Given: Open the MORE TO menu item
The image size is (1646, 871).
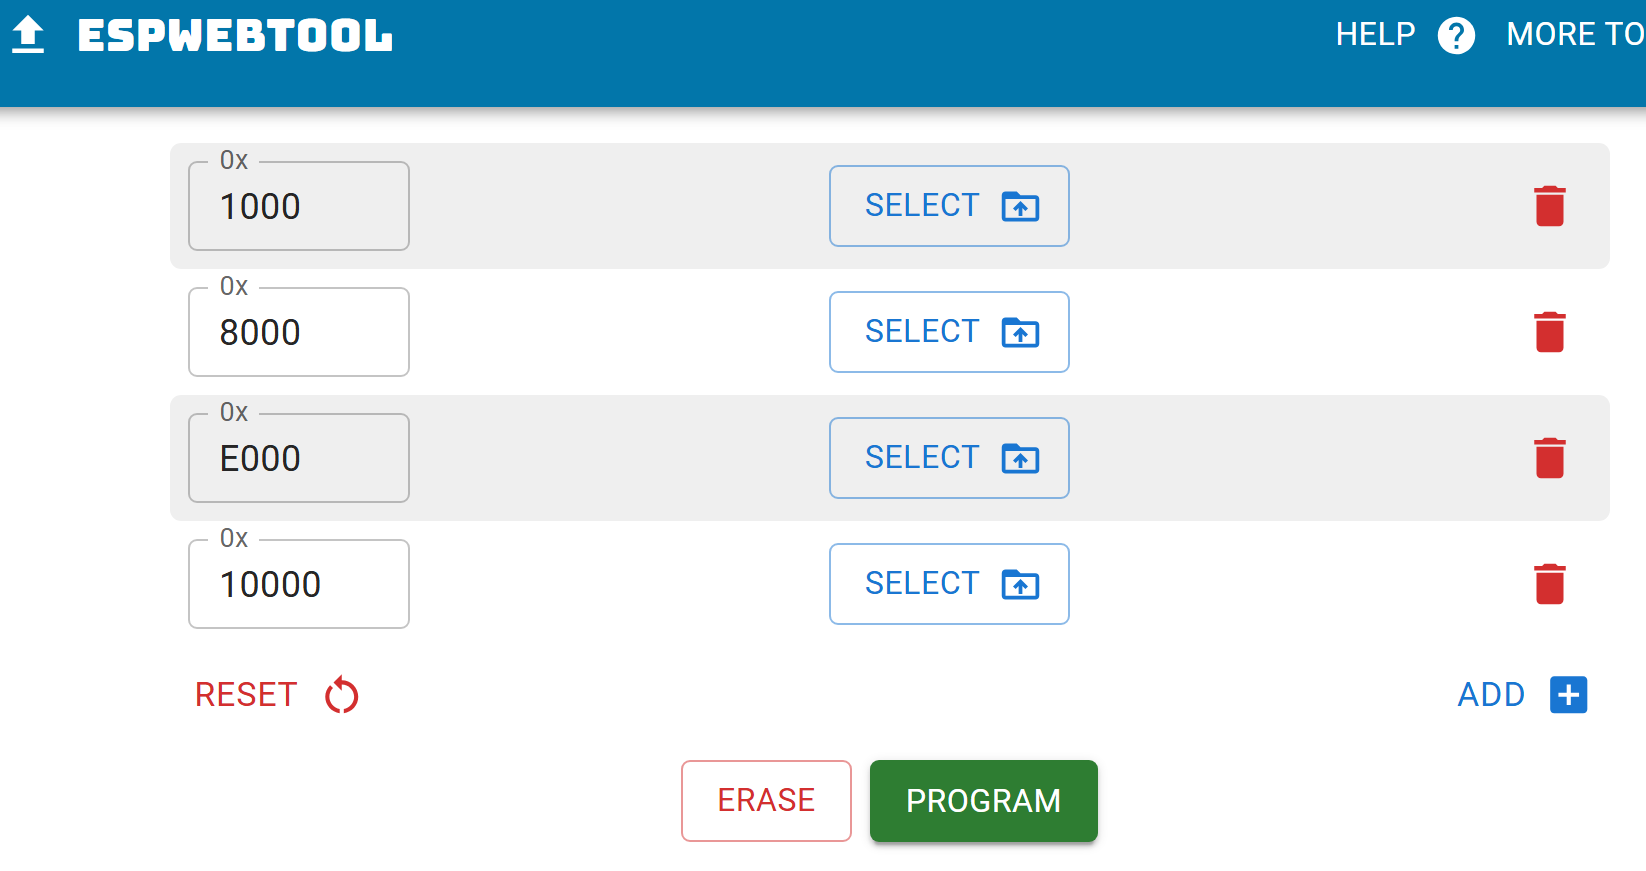Looking at the screenshot, I should (x=1575, y=35).
